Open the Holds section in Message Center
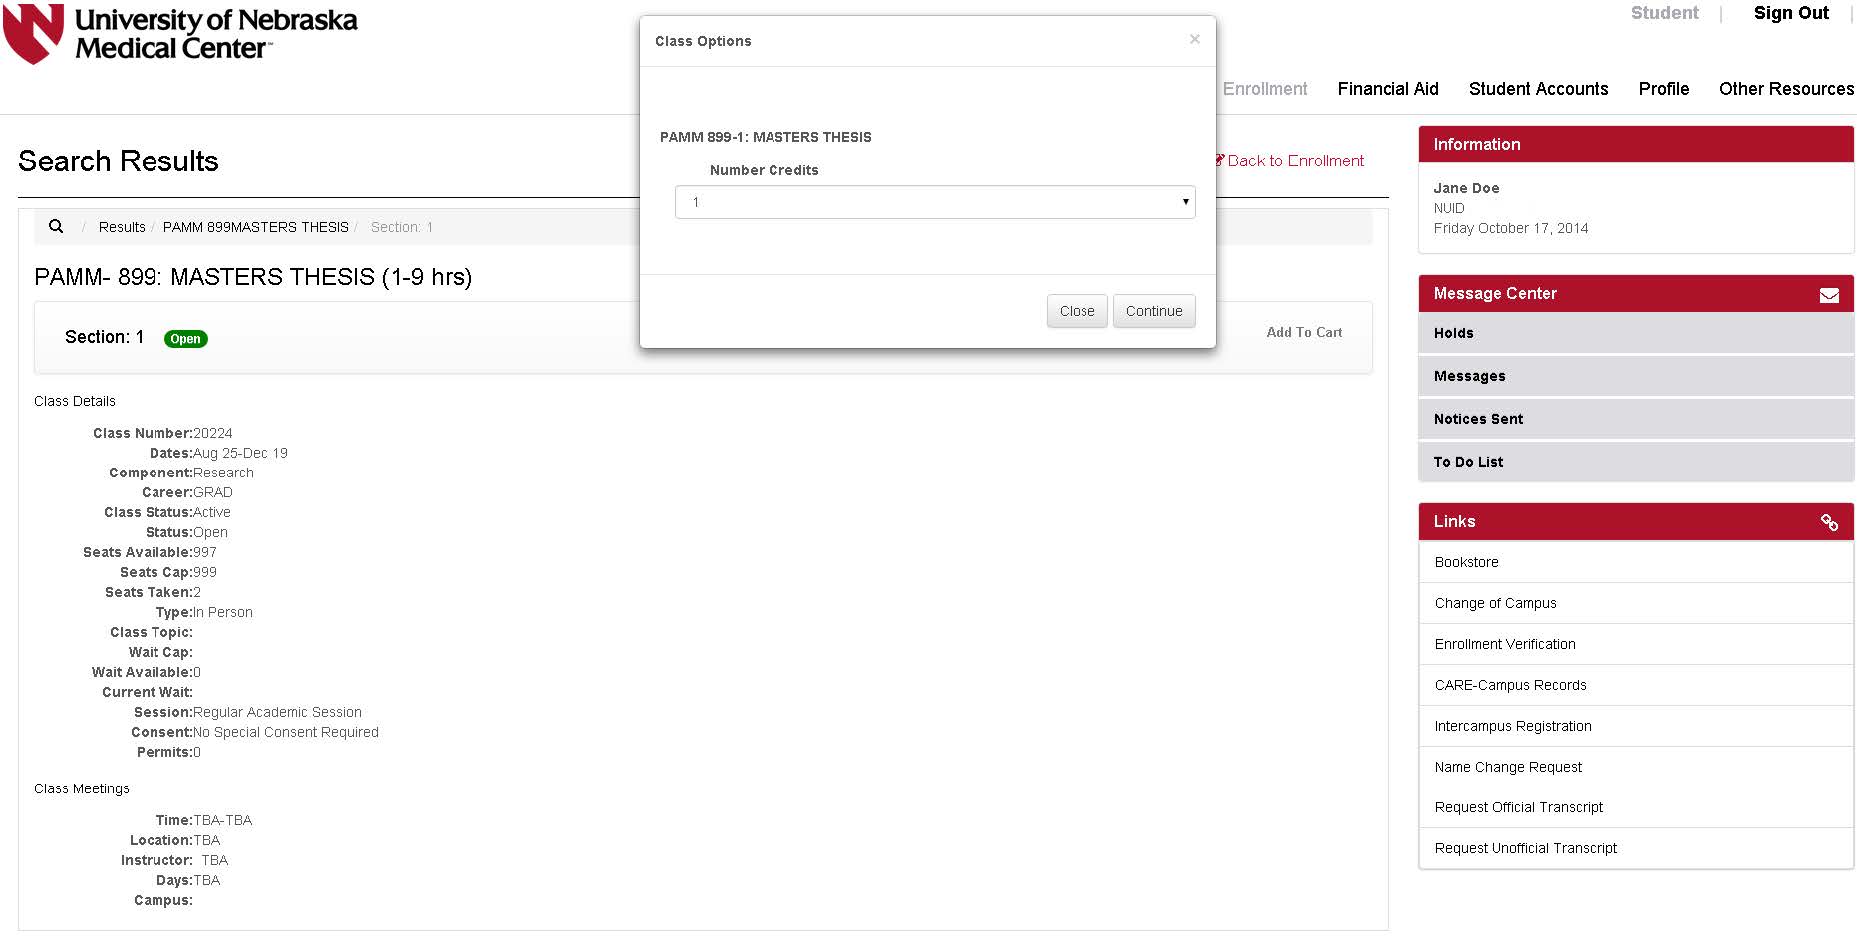Viewport: 1857px width, 940px height. pyautogui.click(x=1453, y=333)
